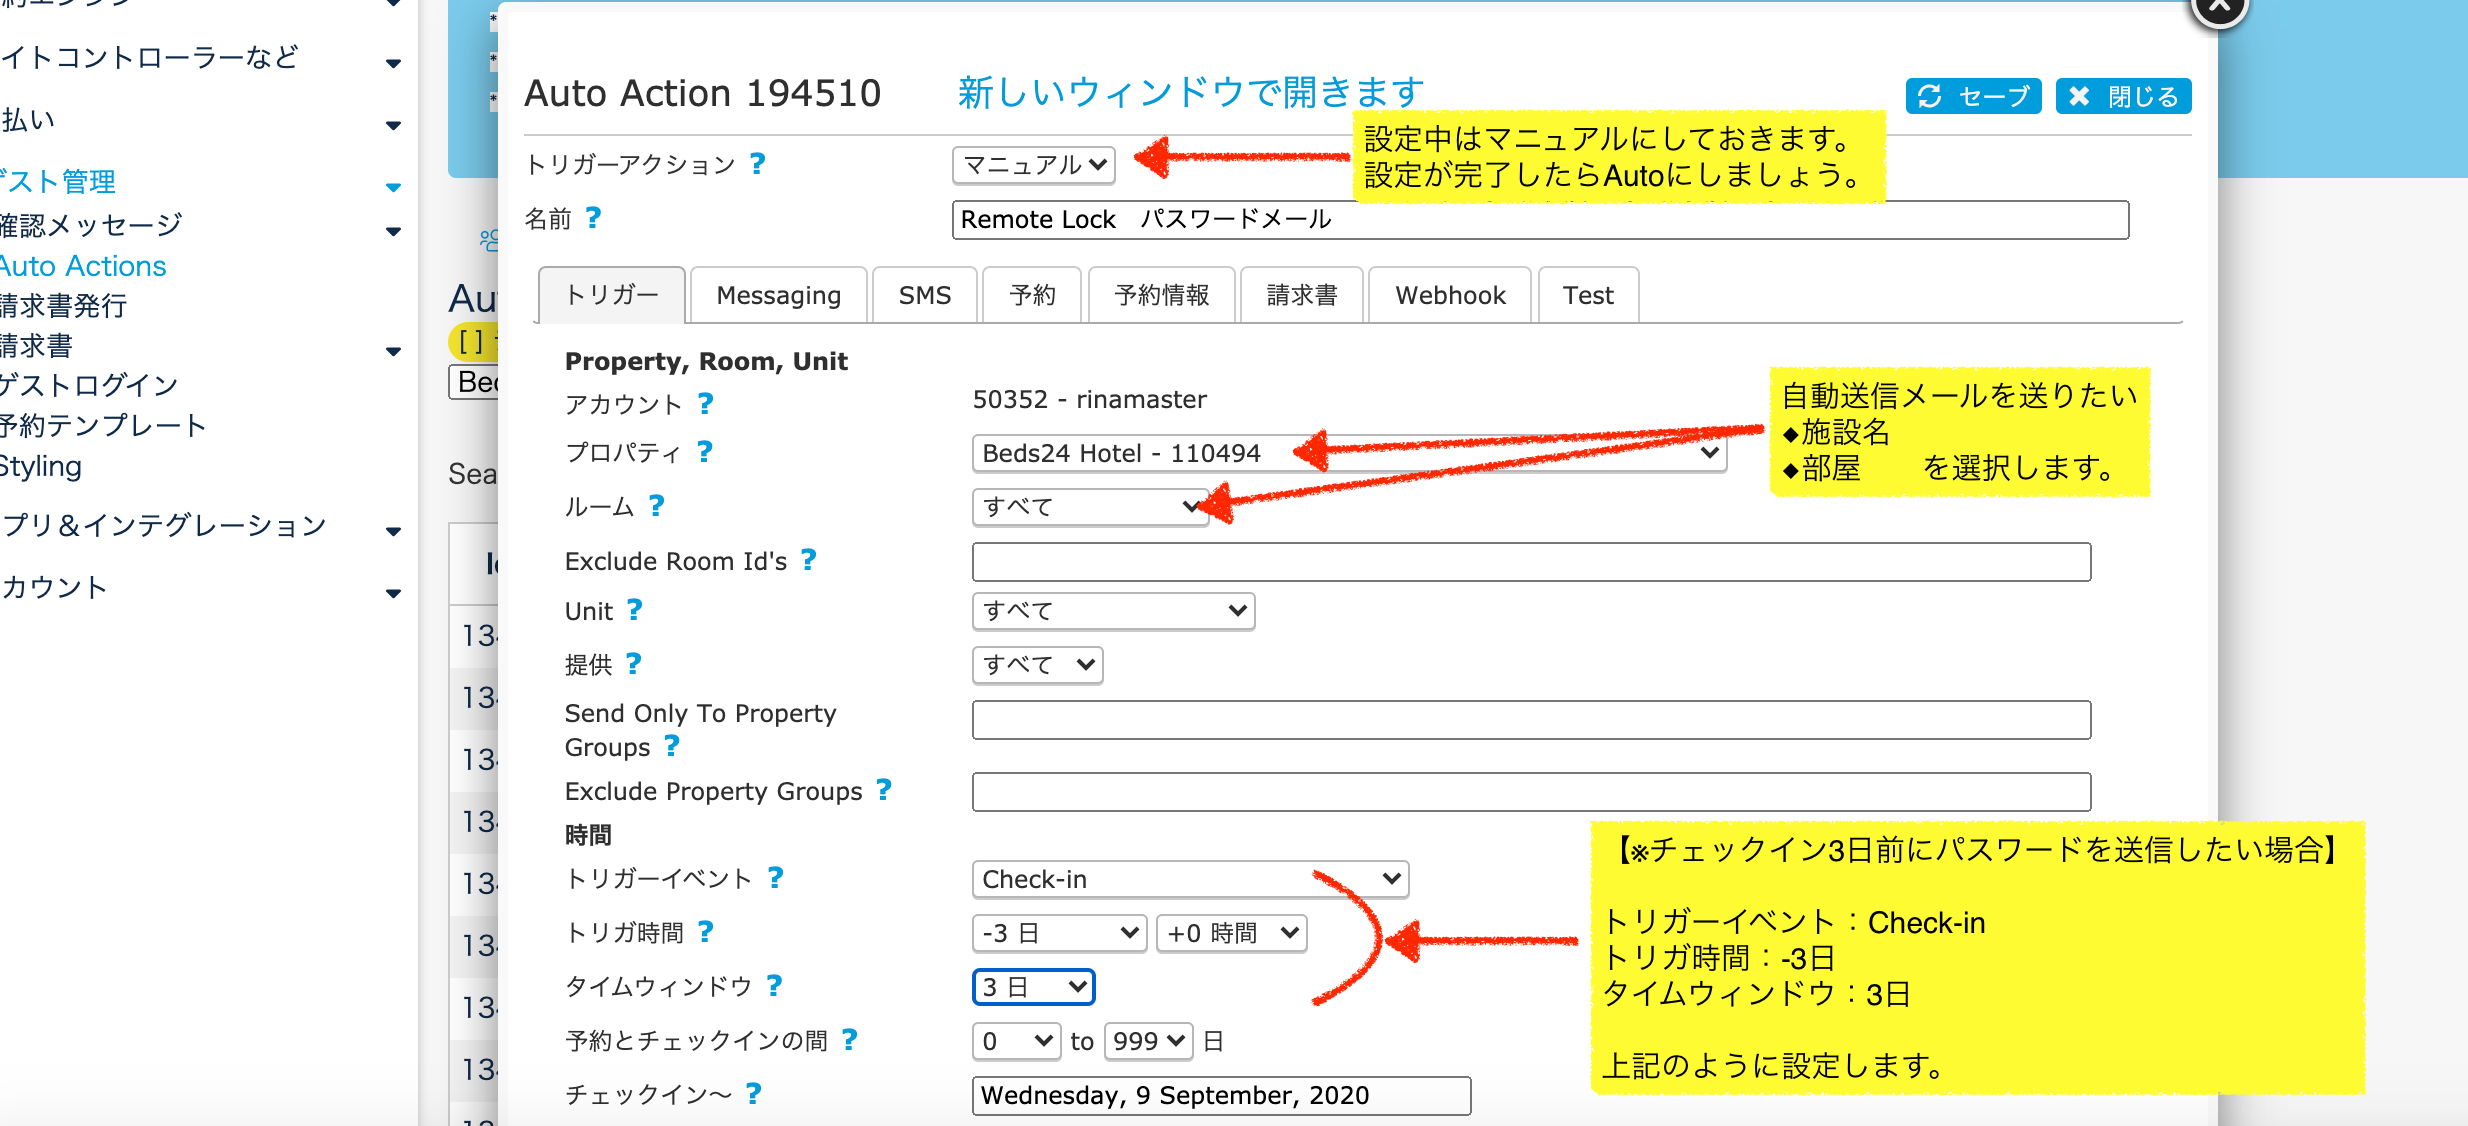2468x1126 pixels.
Task: Click help icon beside トリガーイベント
Action: click(x=775, y=878)
